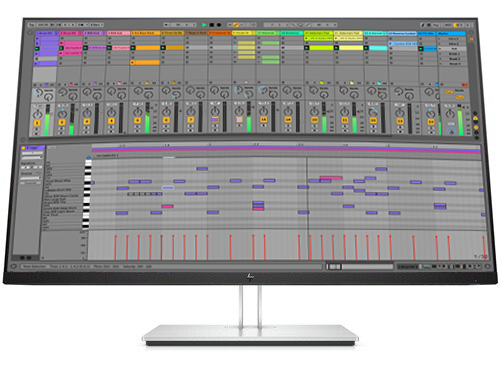This screenshot has height=367, width=500.
Task: Click the Arrangement Record button in the transport
Action: 219,25
